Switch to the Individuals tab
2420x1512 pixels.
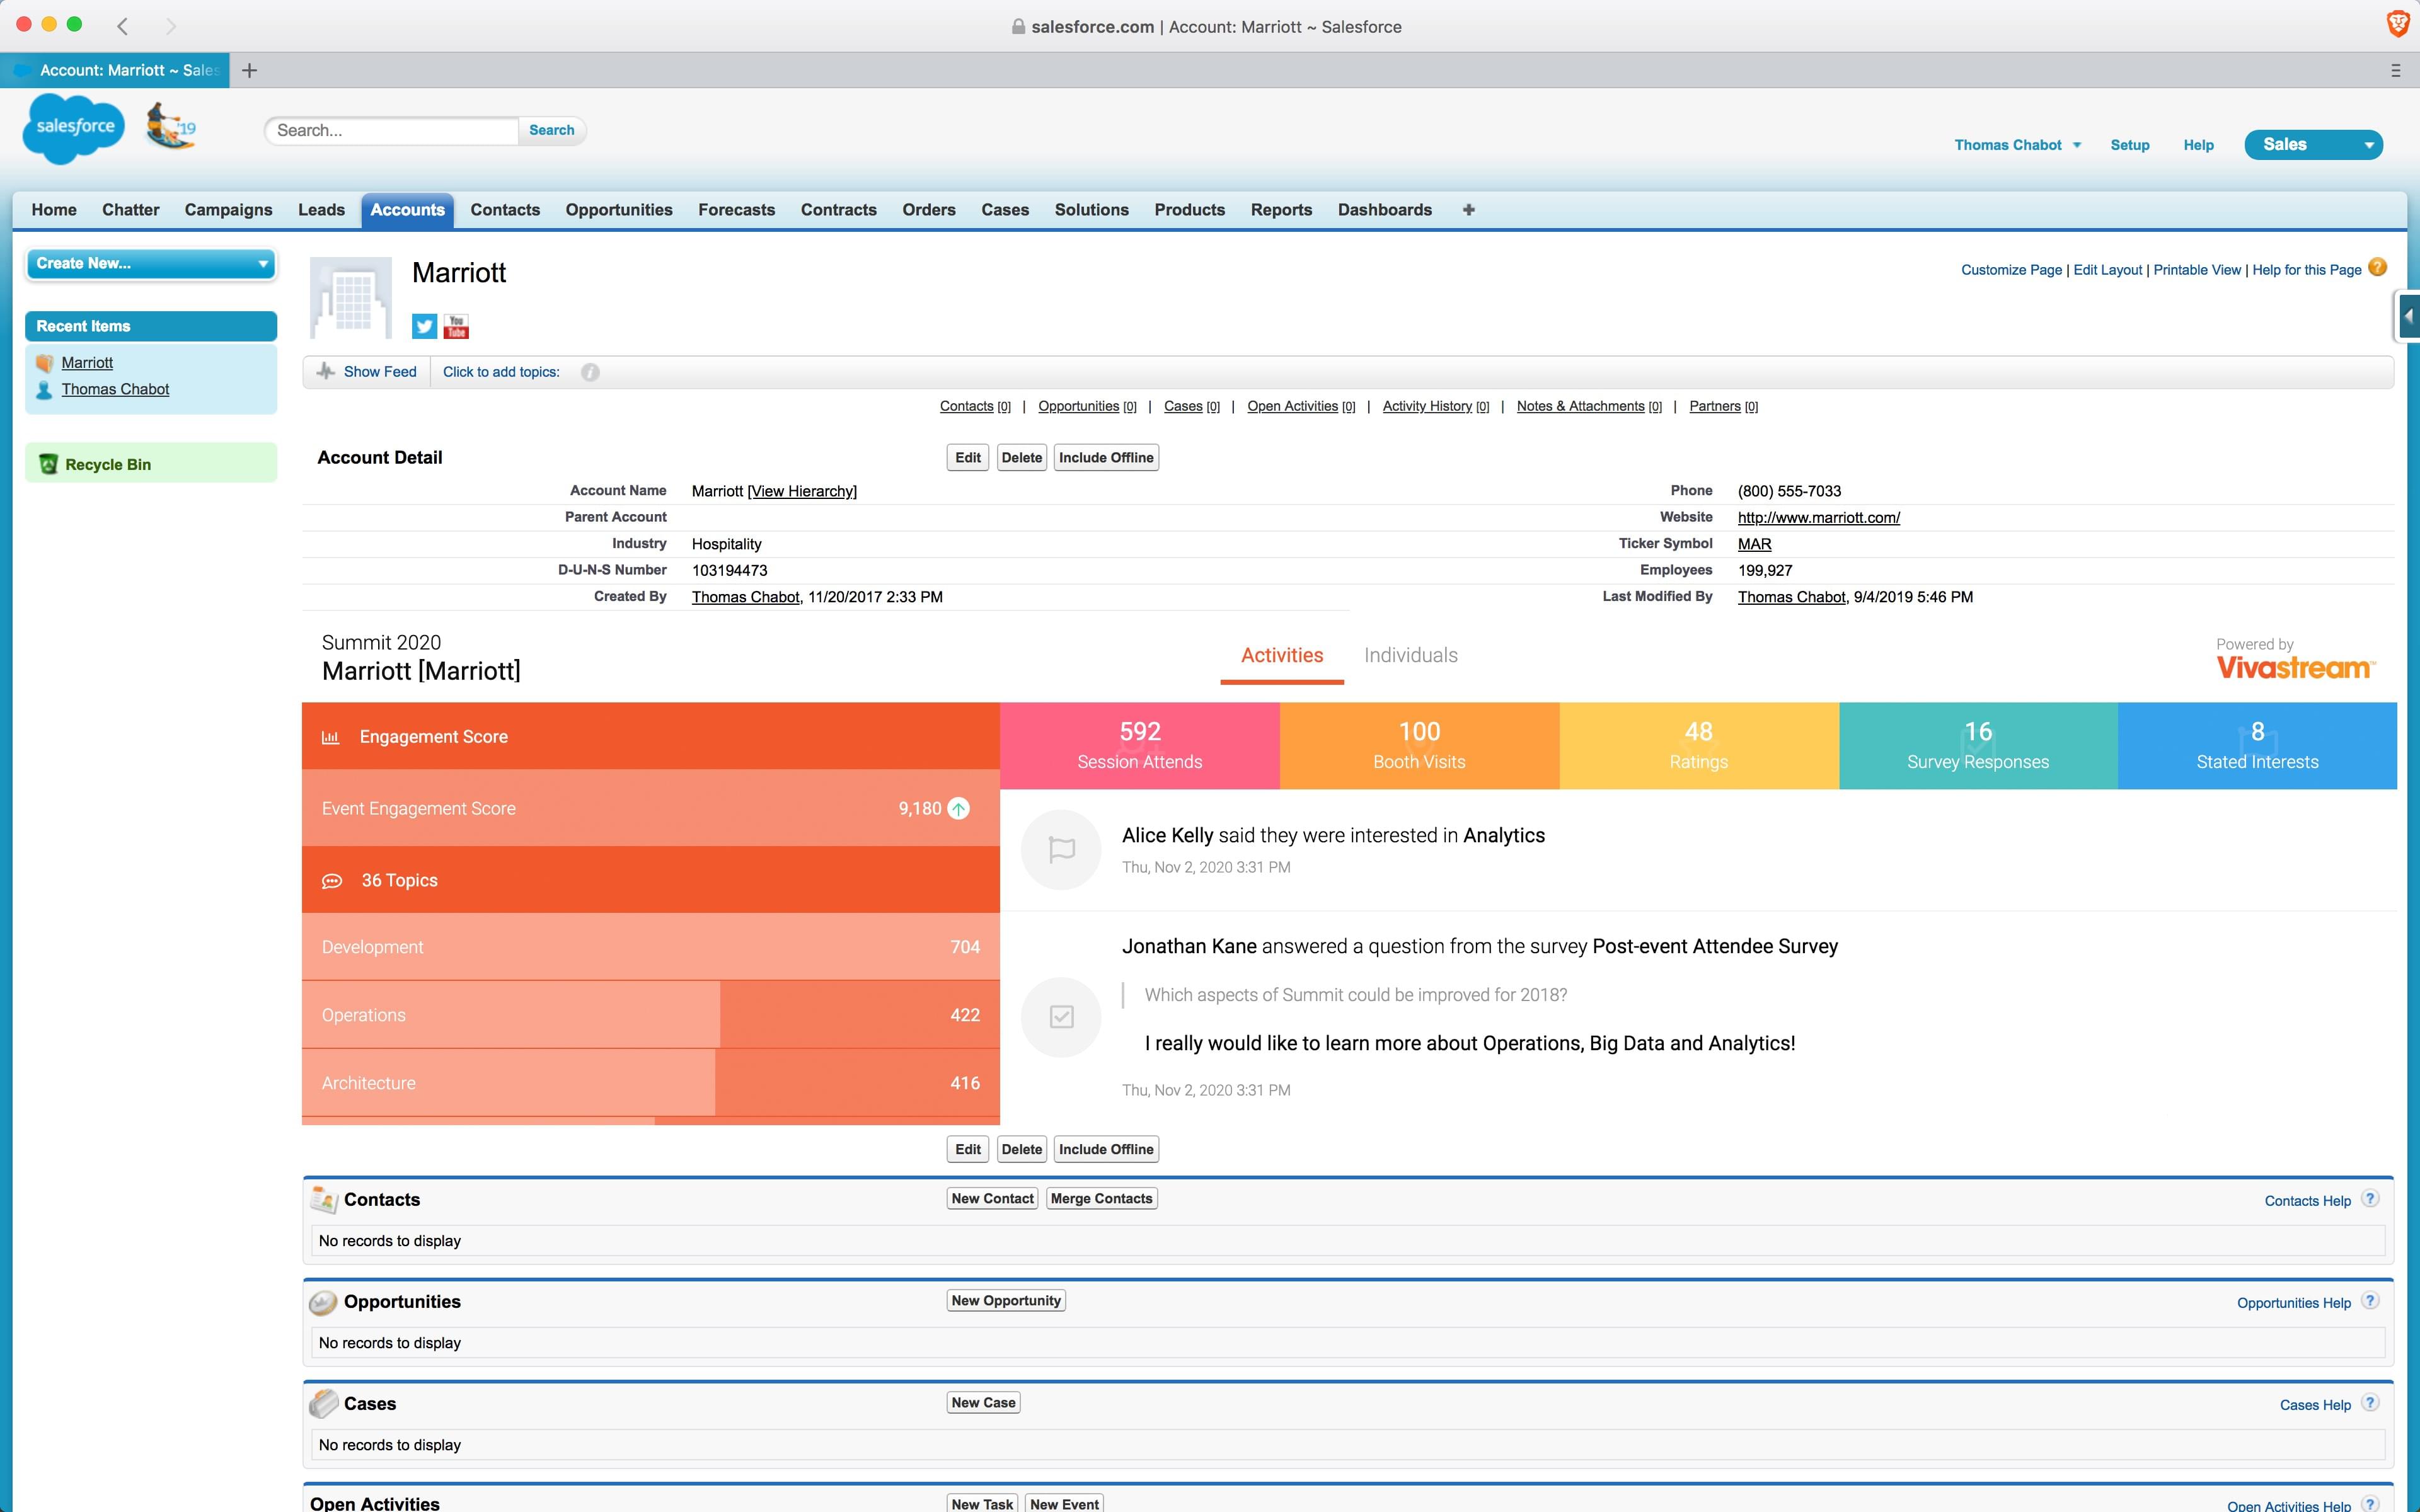coord(1410,655)
